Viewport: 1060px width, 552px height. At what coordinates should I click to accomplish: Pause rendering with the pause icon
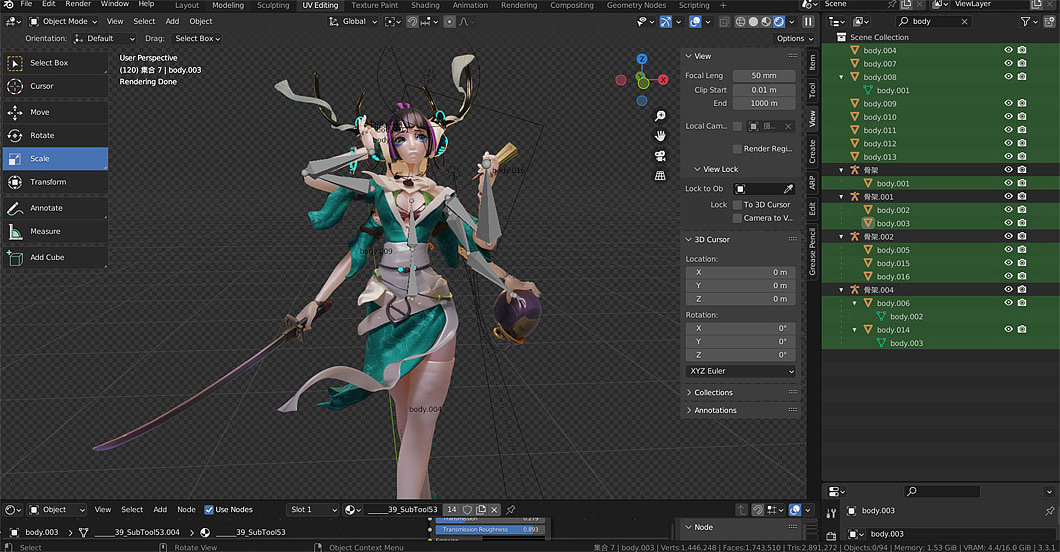tap(808, 22)
